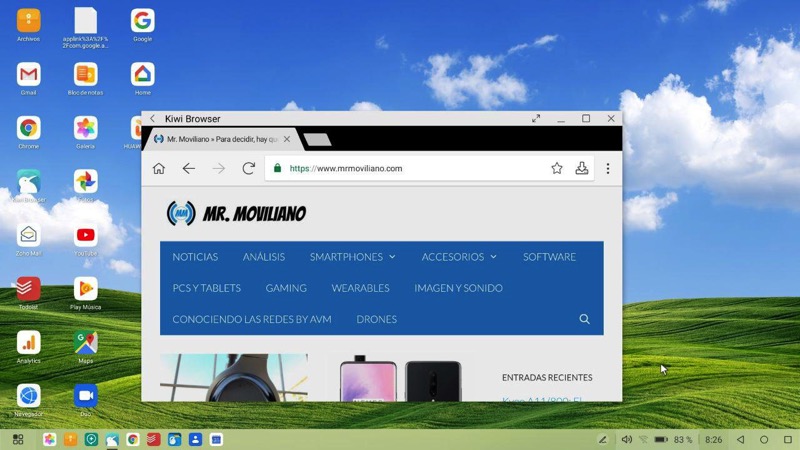Click the Android home circle button
Viewport: 800px width, 450px height.
click(x=764, y=439)
